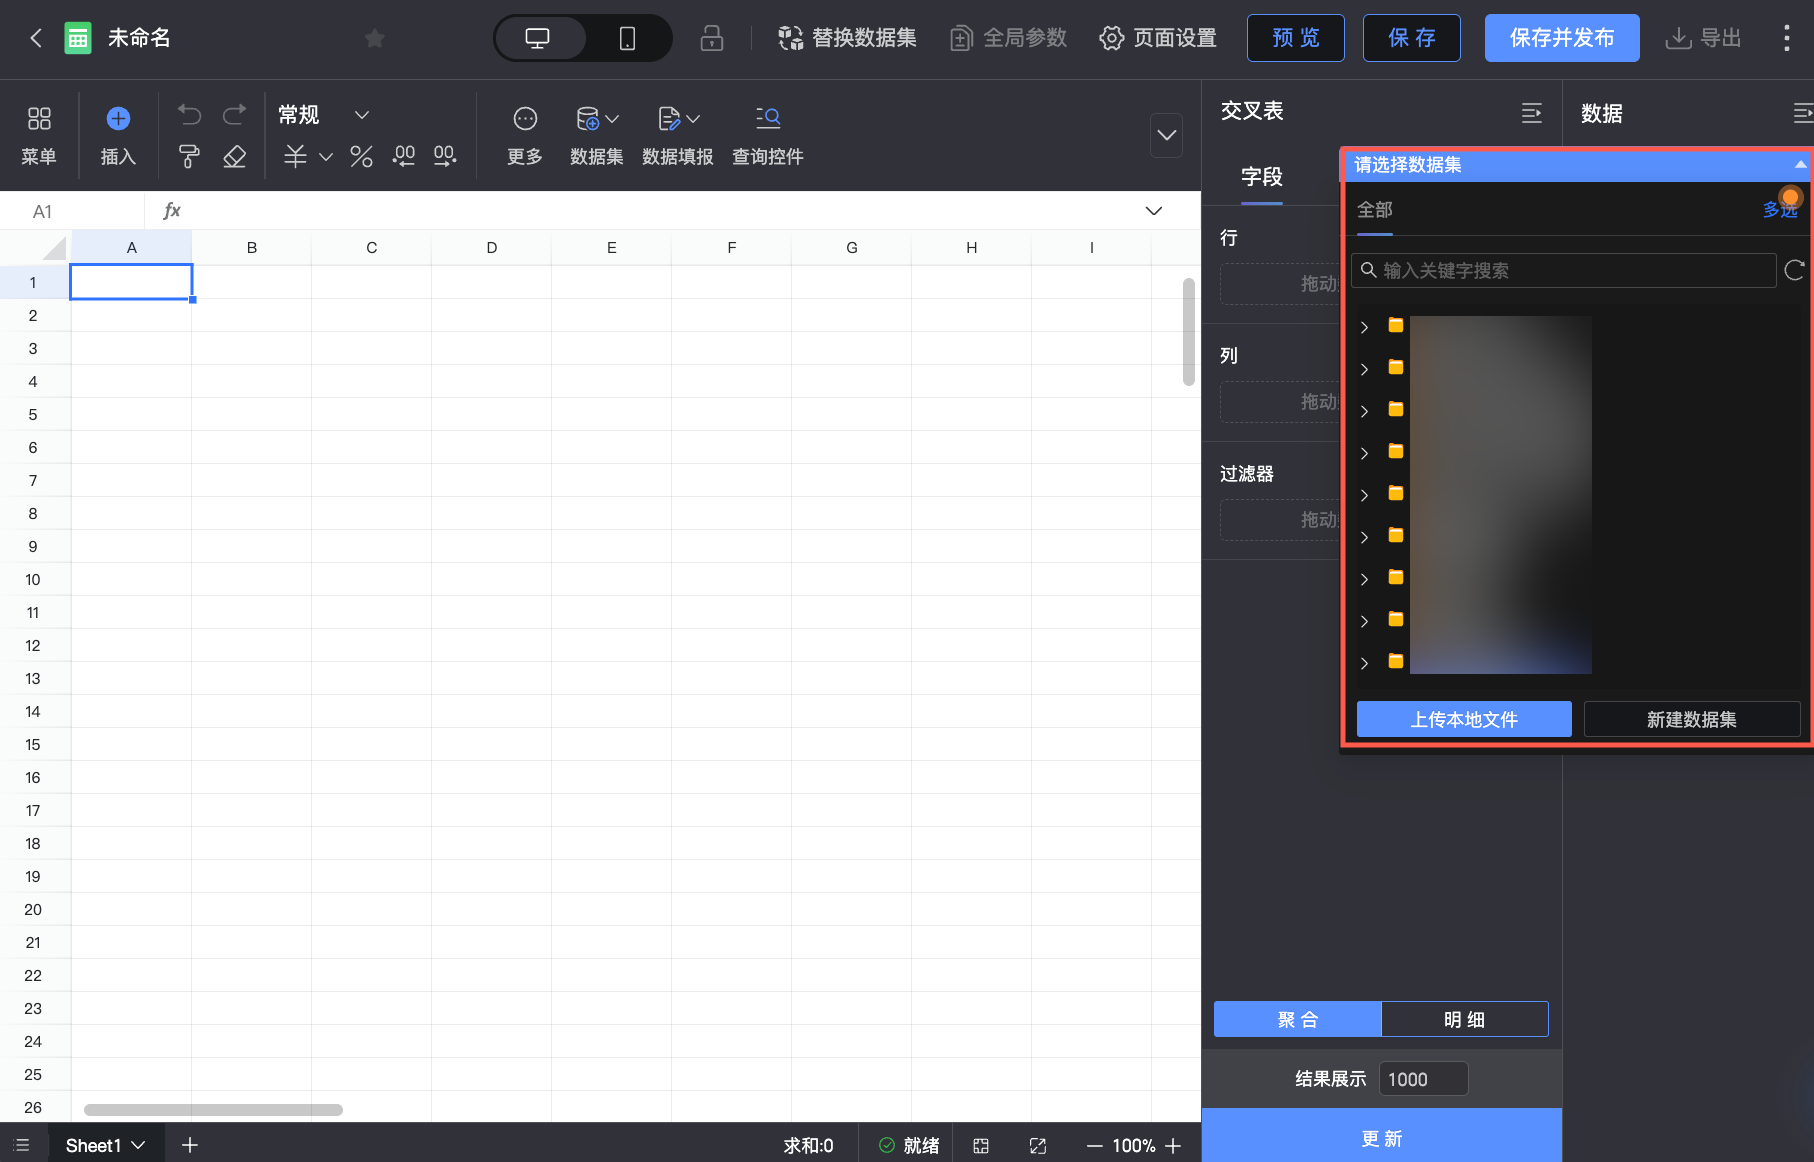Zoom out with the minus button
The height and width of the screenshot is (1162, 1814).
(1095, 1146)
